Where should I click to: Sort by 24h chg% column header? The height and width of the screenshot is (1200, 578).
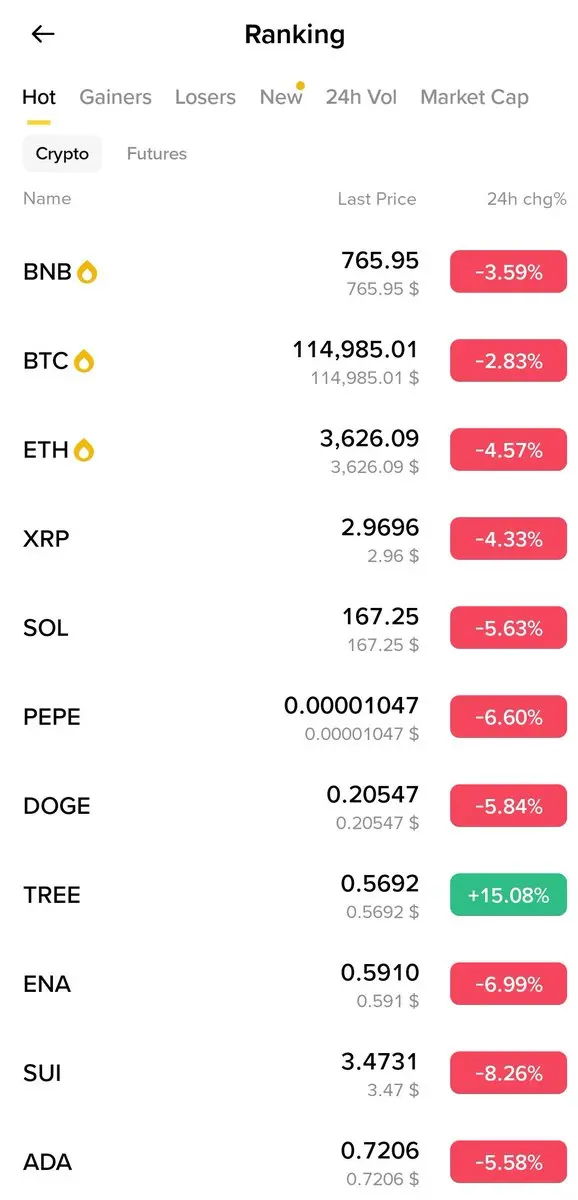pos(526,199)
